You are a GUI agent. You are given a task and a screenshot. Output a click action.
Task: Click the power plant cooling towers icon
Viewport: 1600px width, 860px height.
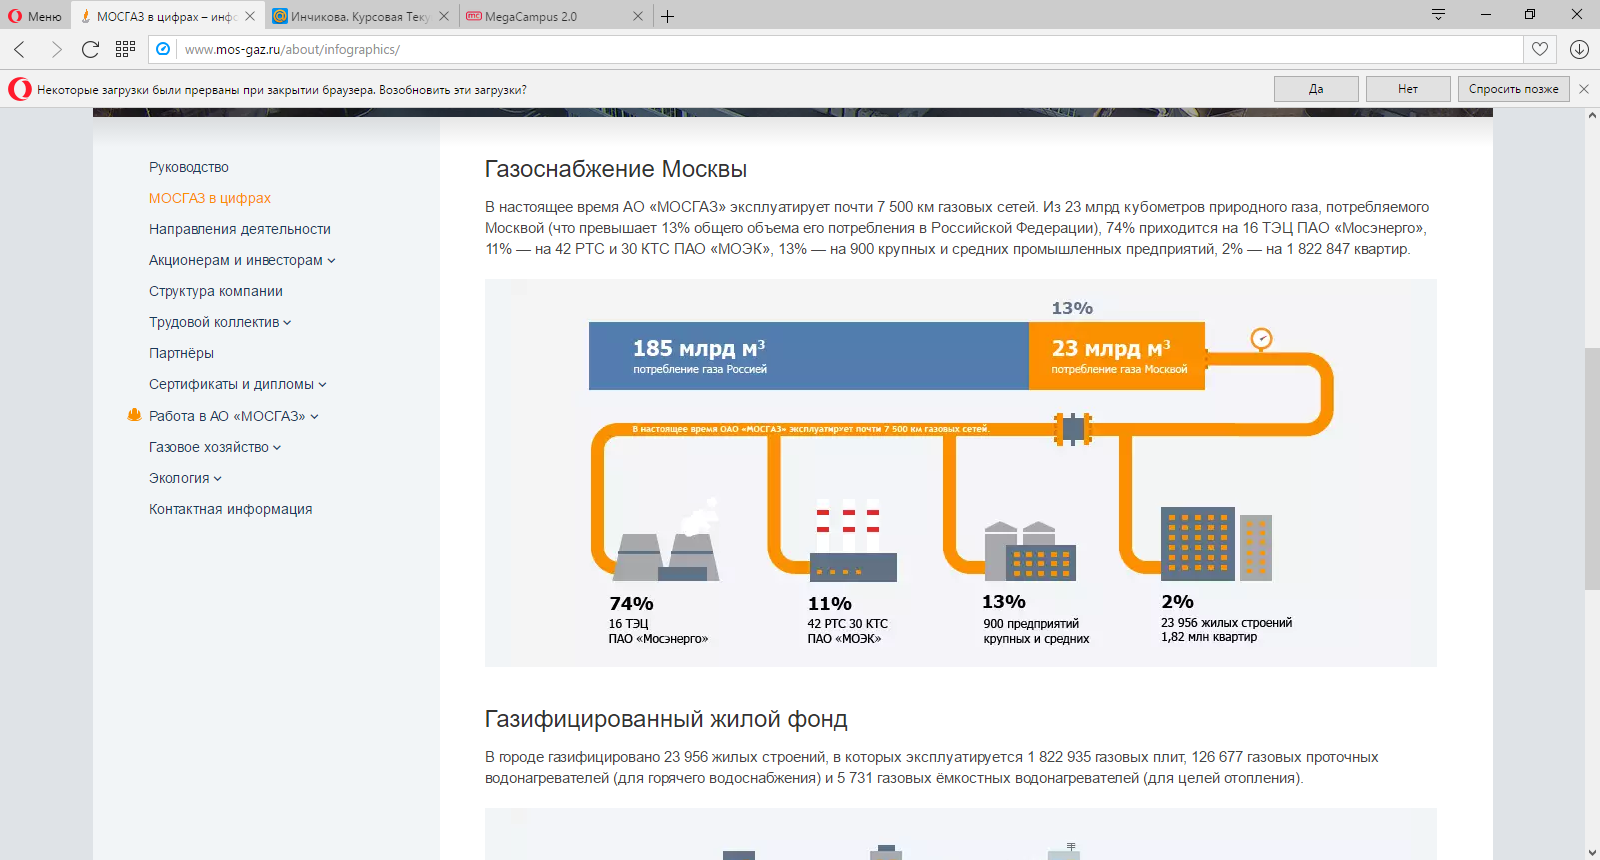667,541
